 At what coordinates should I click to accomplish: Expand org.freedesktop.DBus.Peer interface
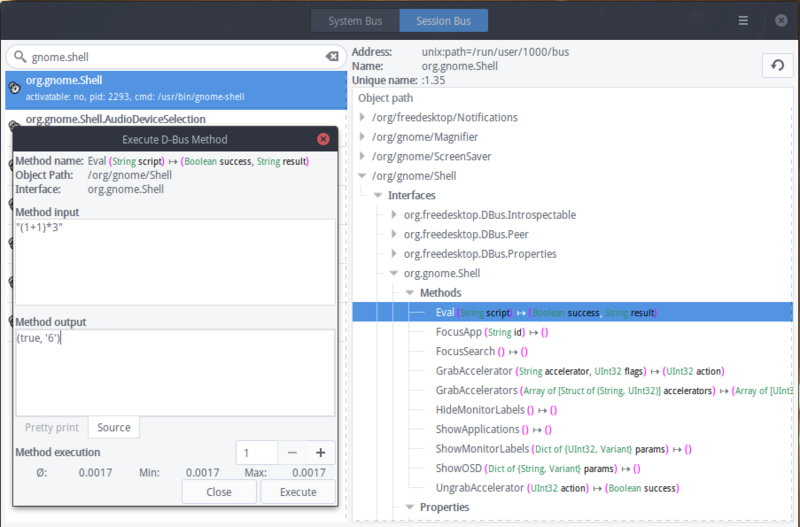394,234
